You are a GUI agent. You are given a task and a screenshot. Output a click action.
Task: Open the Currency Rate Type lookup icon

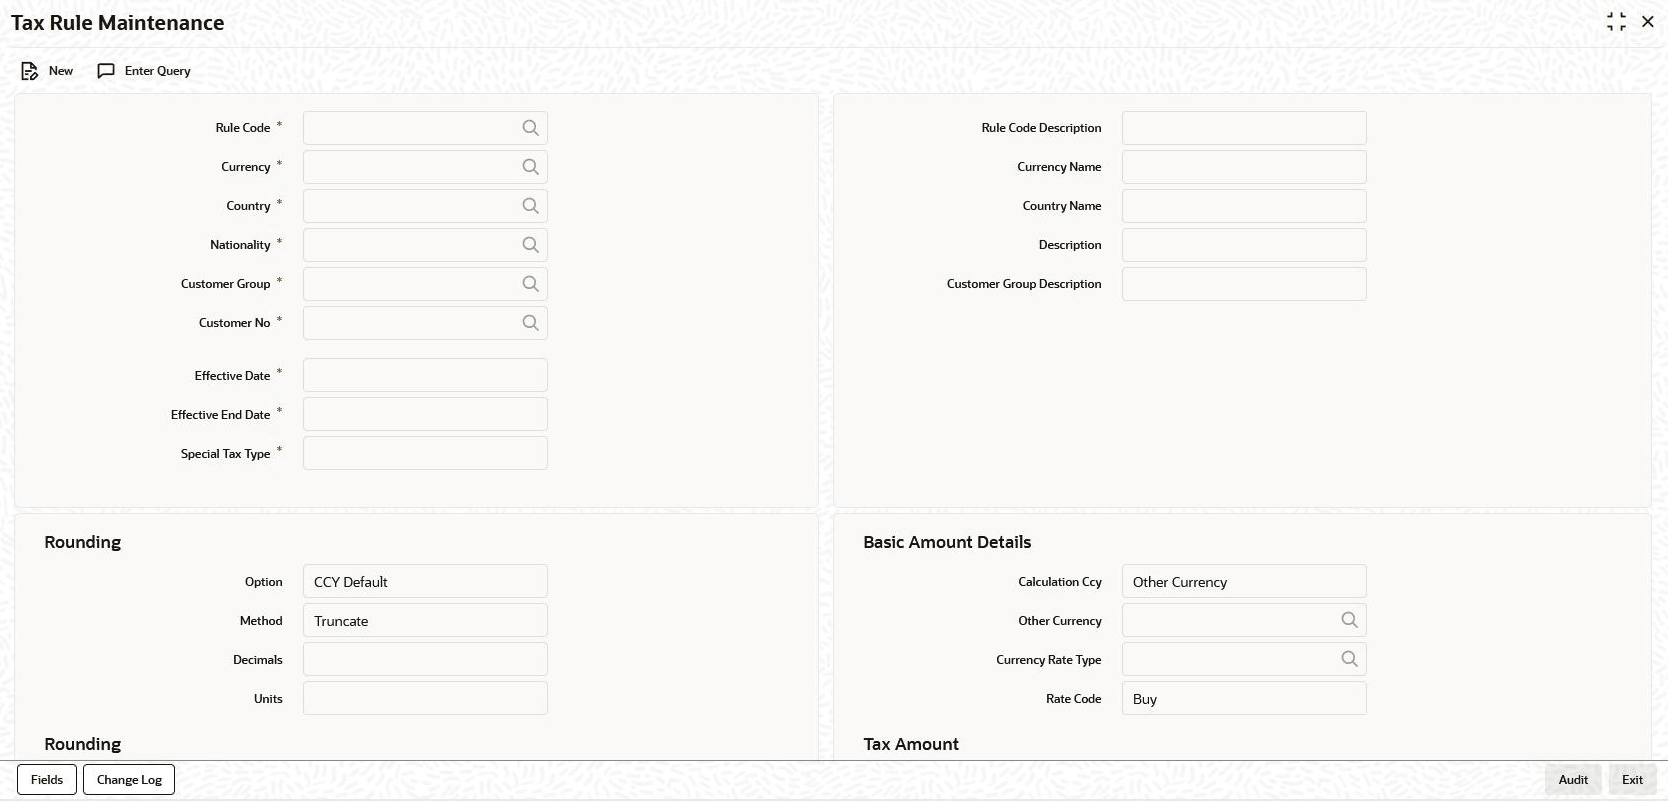tap(1349, 659)
